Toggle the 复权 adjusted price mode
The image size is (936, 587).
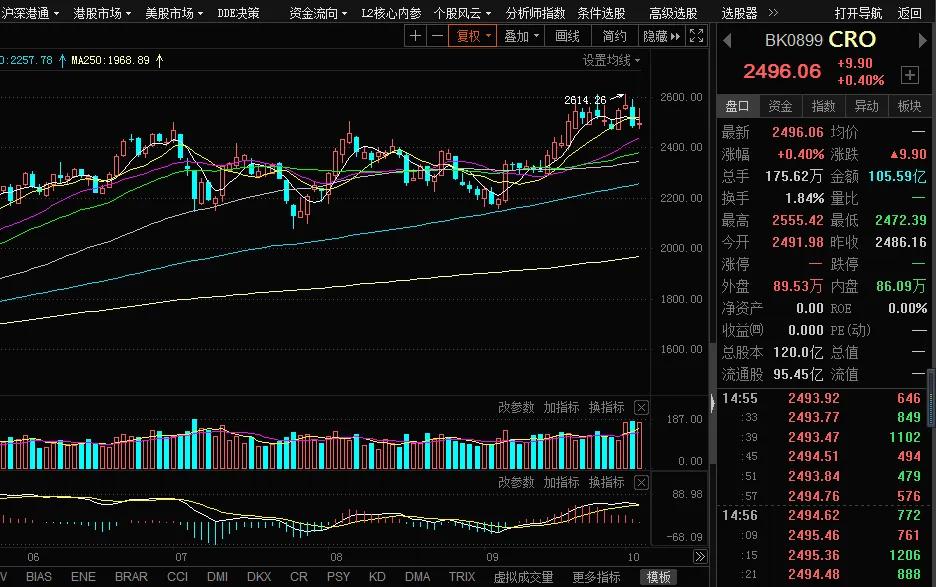pyautogui.click(x=468, y=35)
